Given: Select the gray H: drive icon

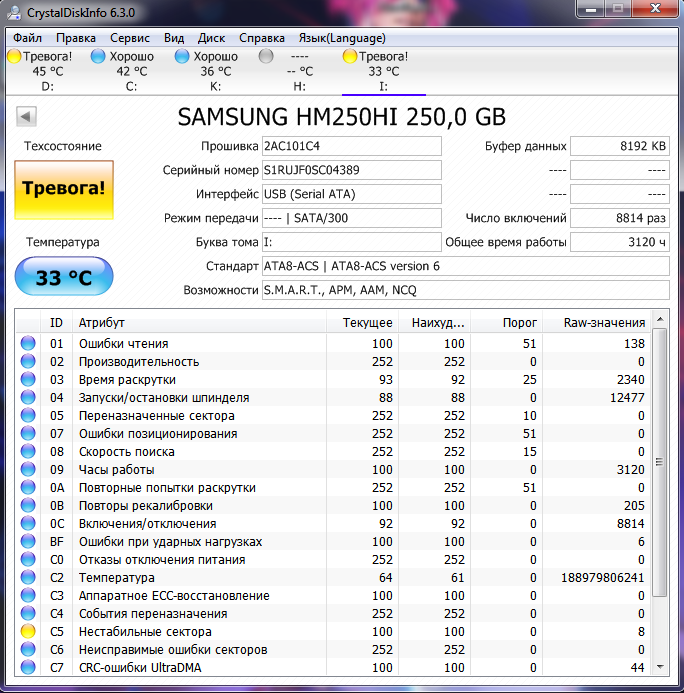Looking at the screenshot, I should [266, 57].
